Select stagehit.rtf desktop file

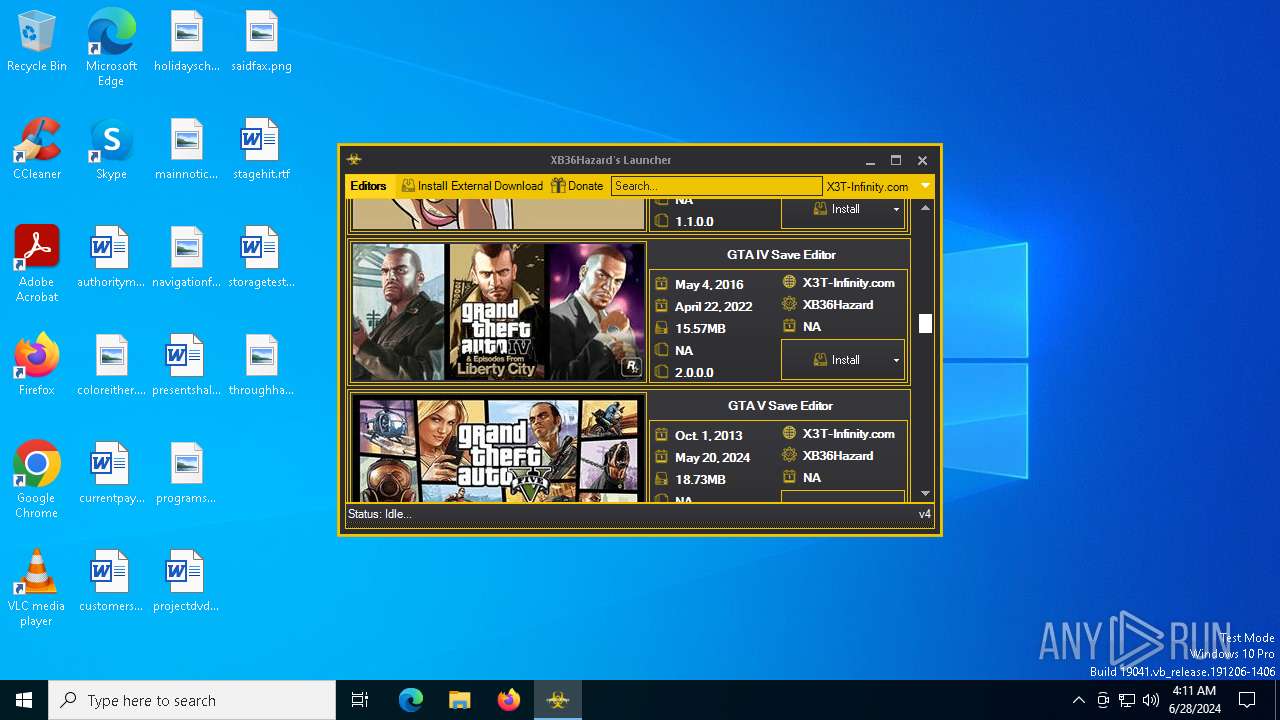coord(261,149)
